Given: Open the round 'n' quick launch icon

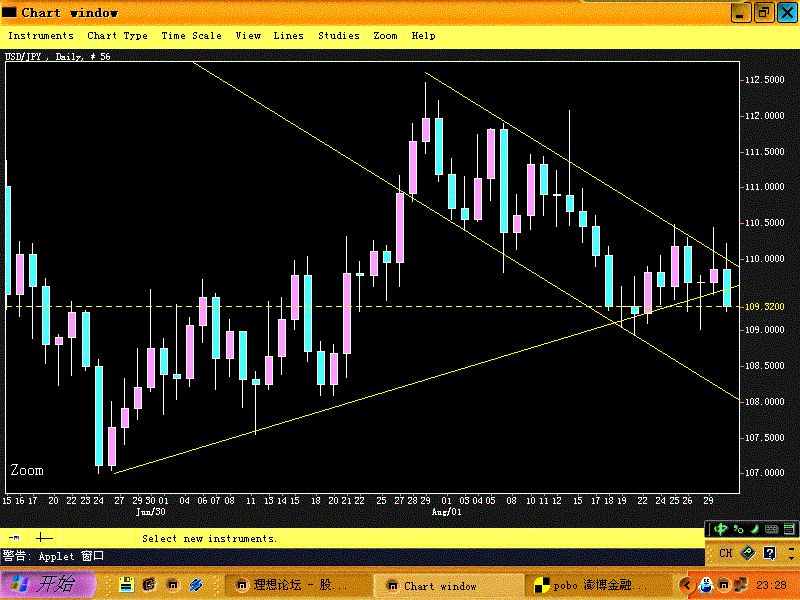Looking at the screenshot, I should tap(172, 585).
